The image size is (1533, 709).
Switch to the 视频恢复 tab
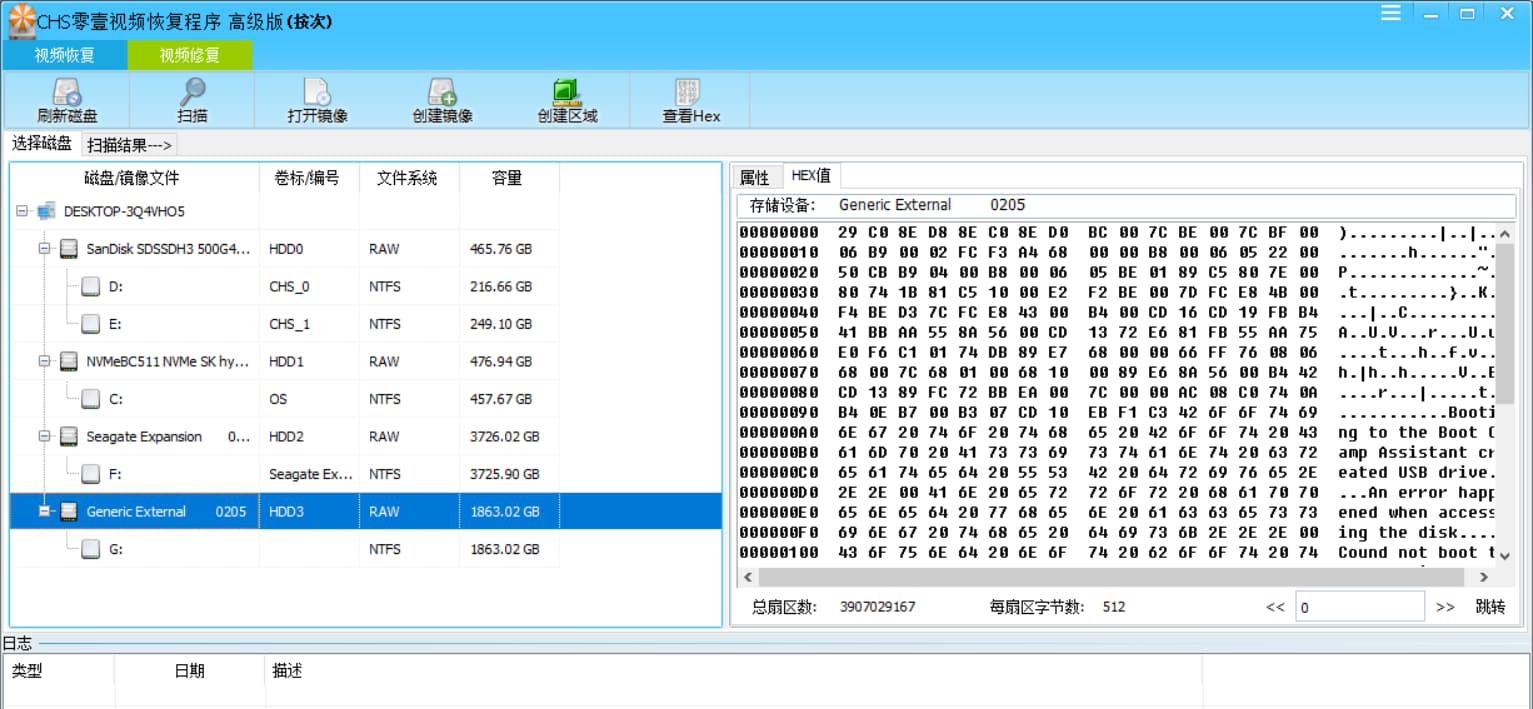click(x=64, y=55)
